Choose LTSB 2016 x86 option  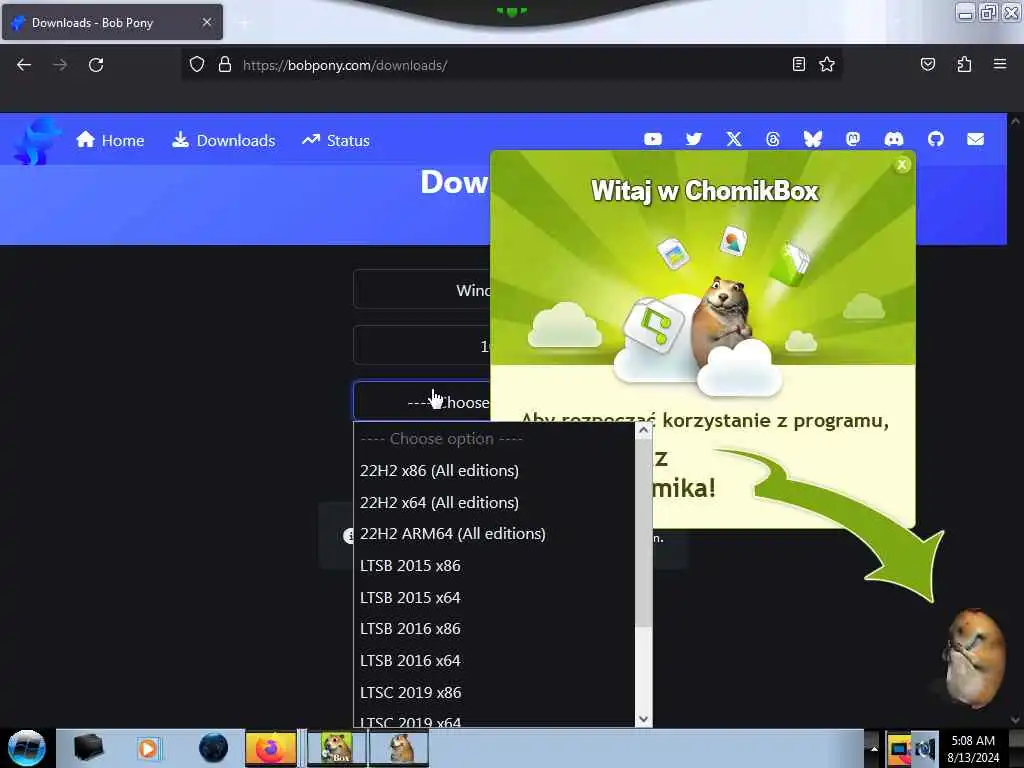pos(494,628)
